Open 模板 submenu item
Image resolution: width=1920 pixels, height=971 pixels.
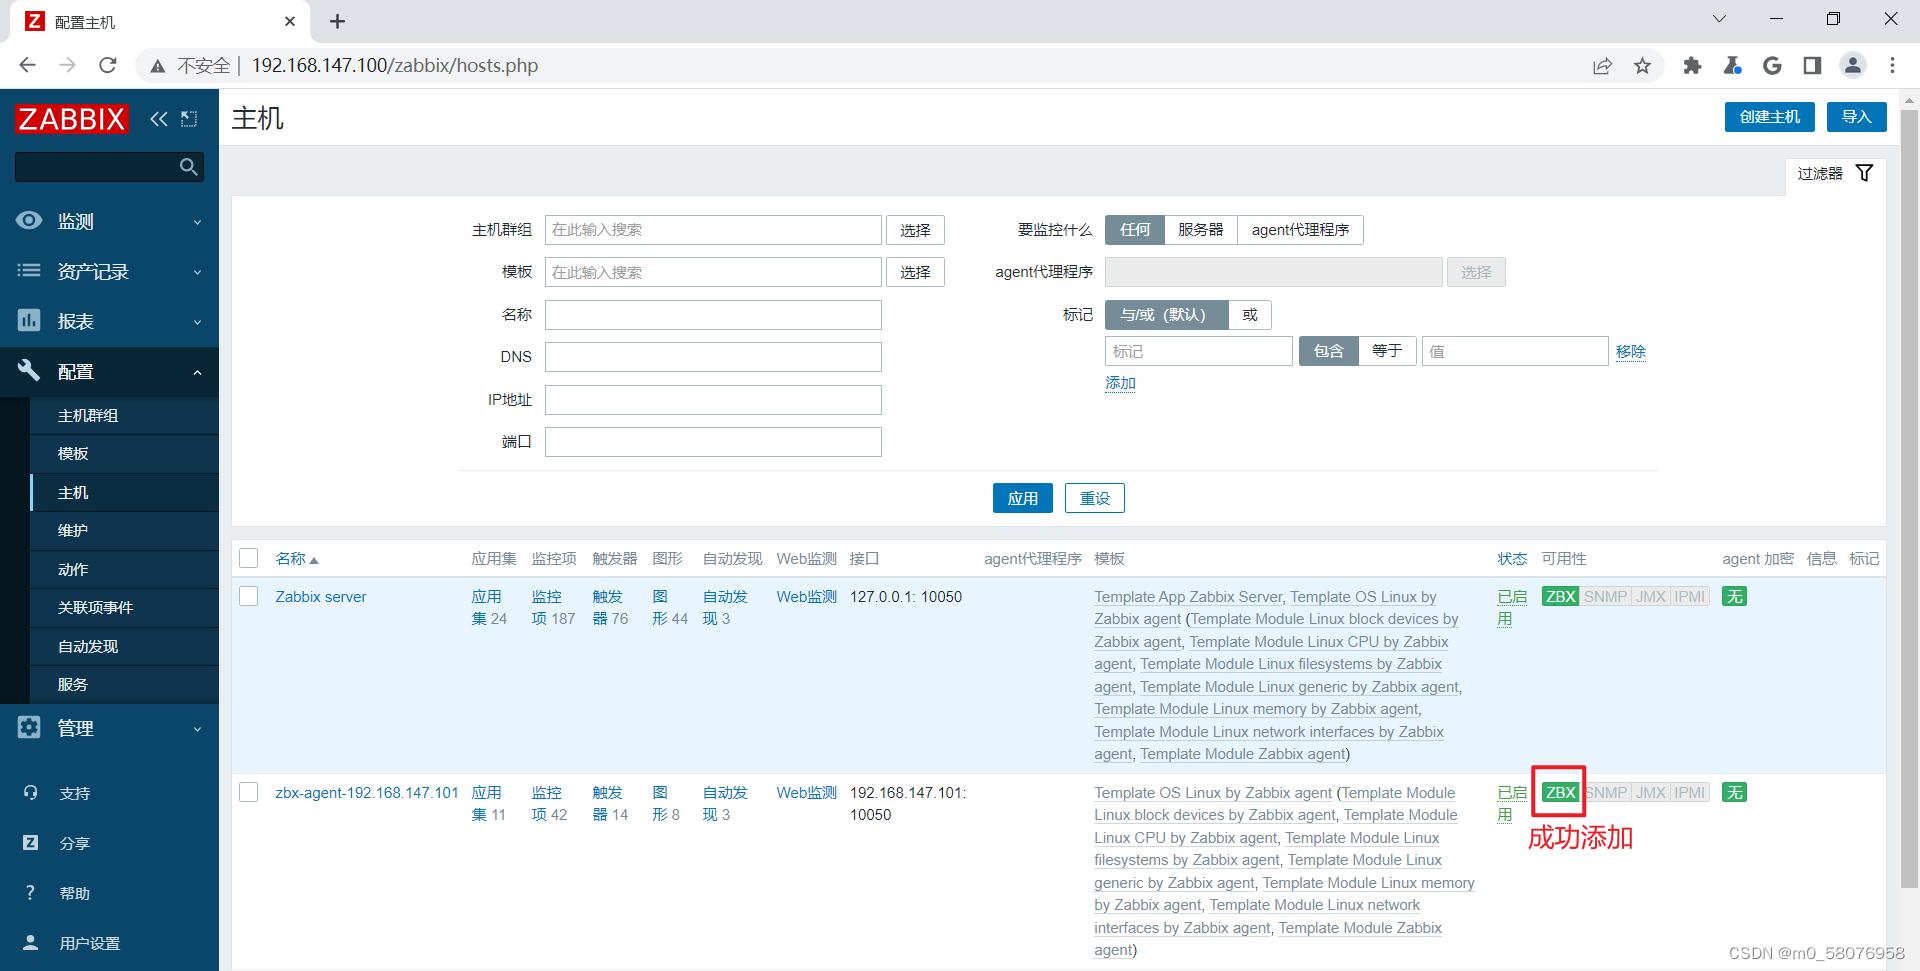pos(124,454)
